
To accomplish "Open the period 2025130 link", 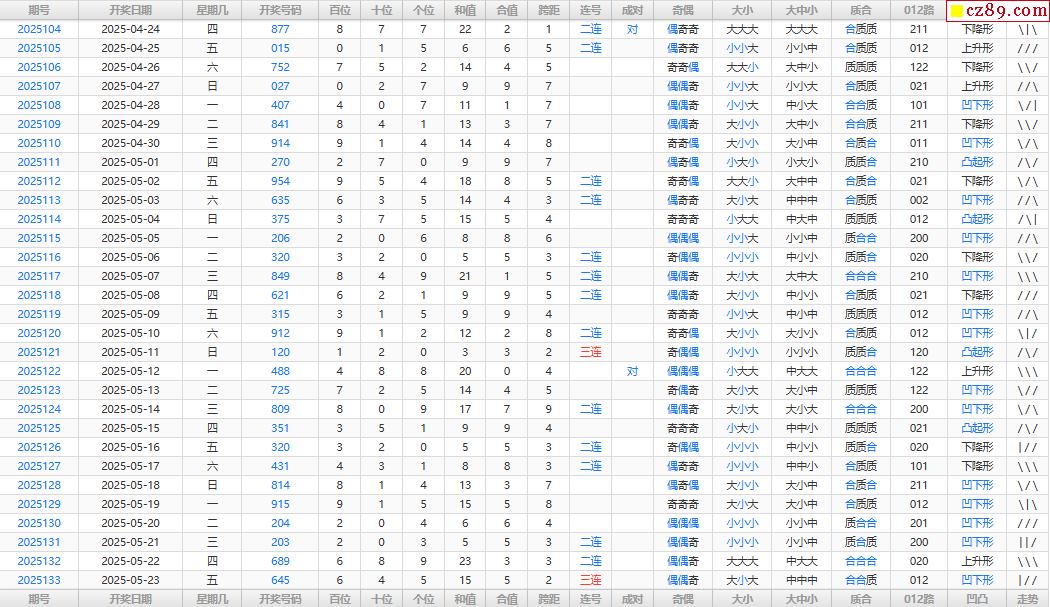I will click(x=39, y=523).
